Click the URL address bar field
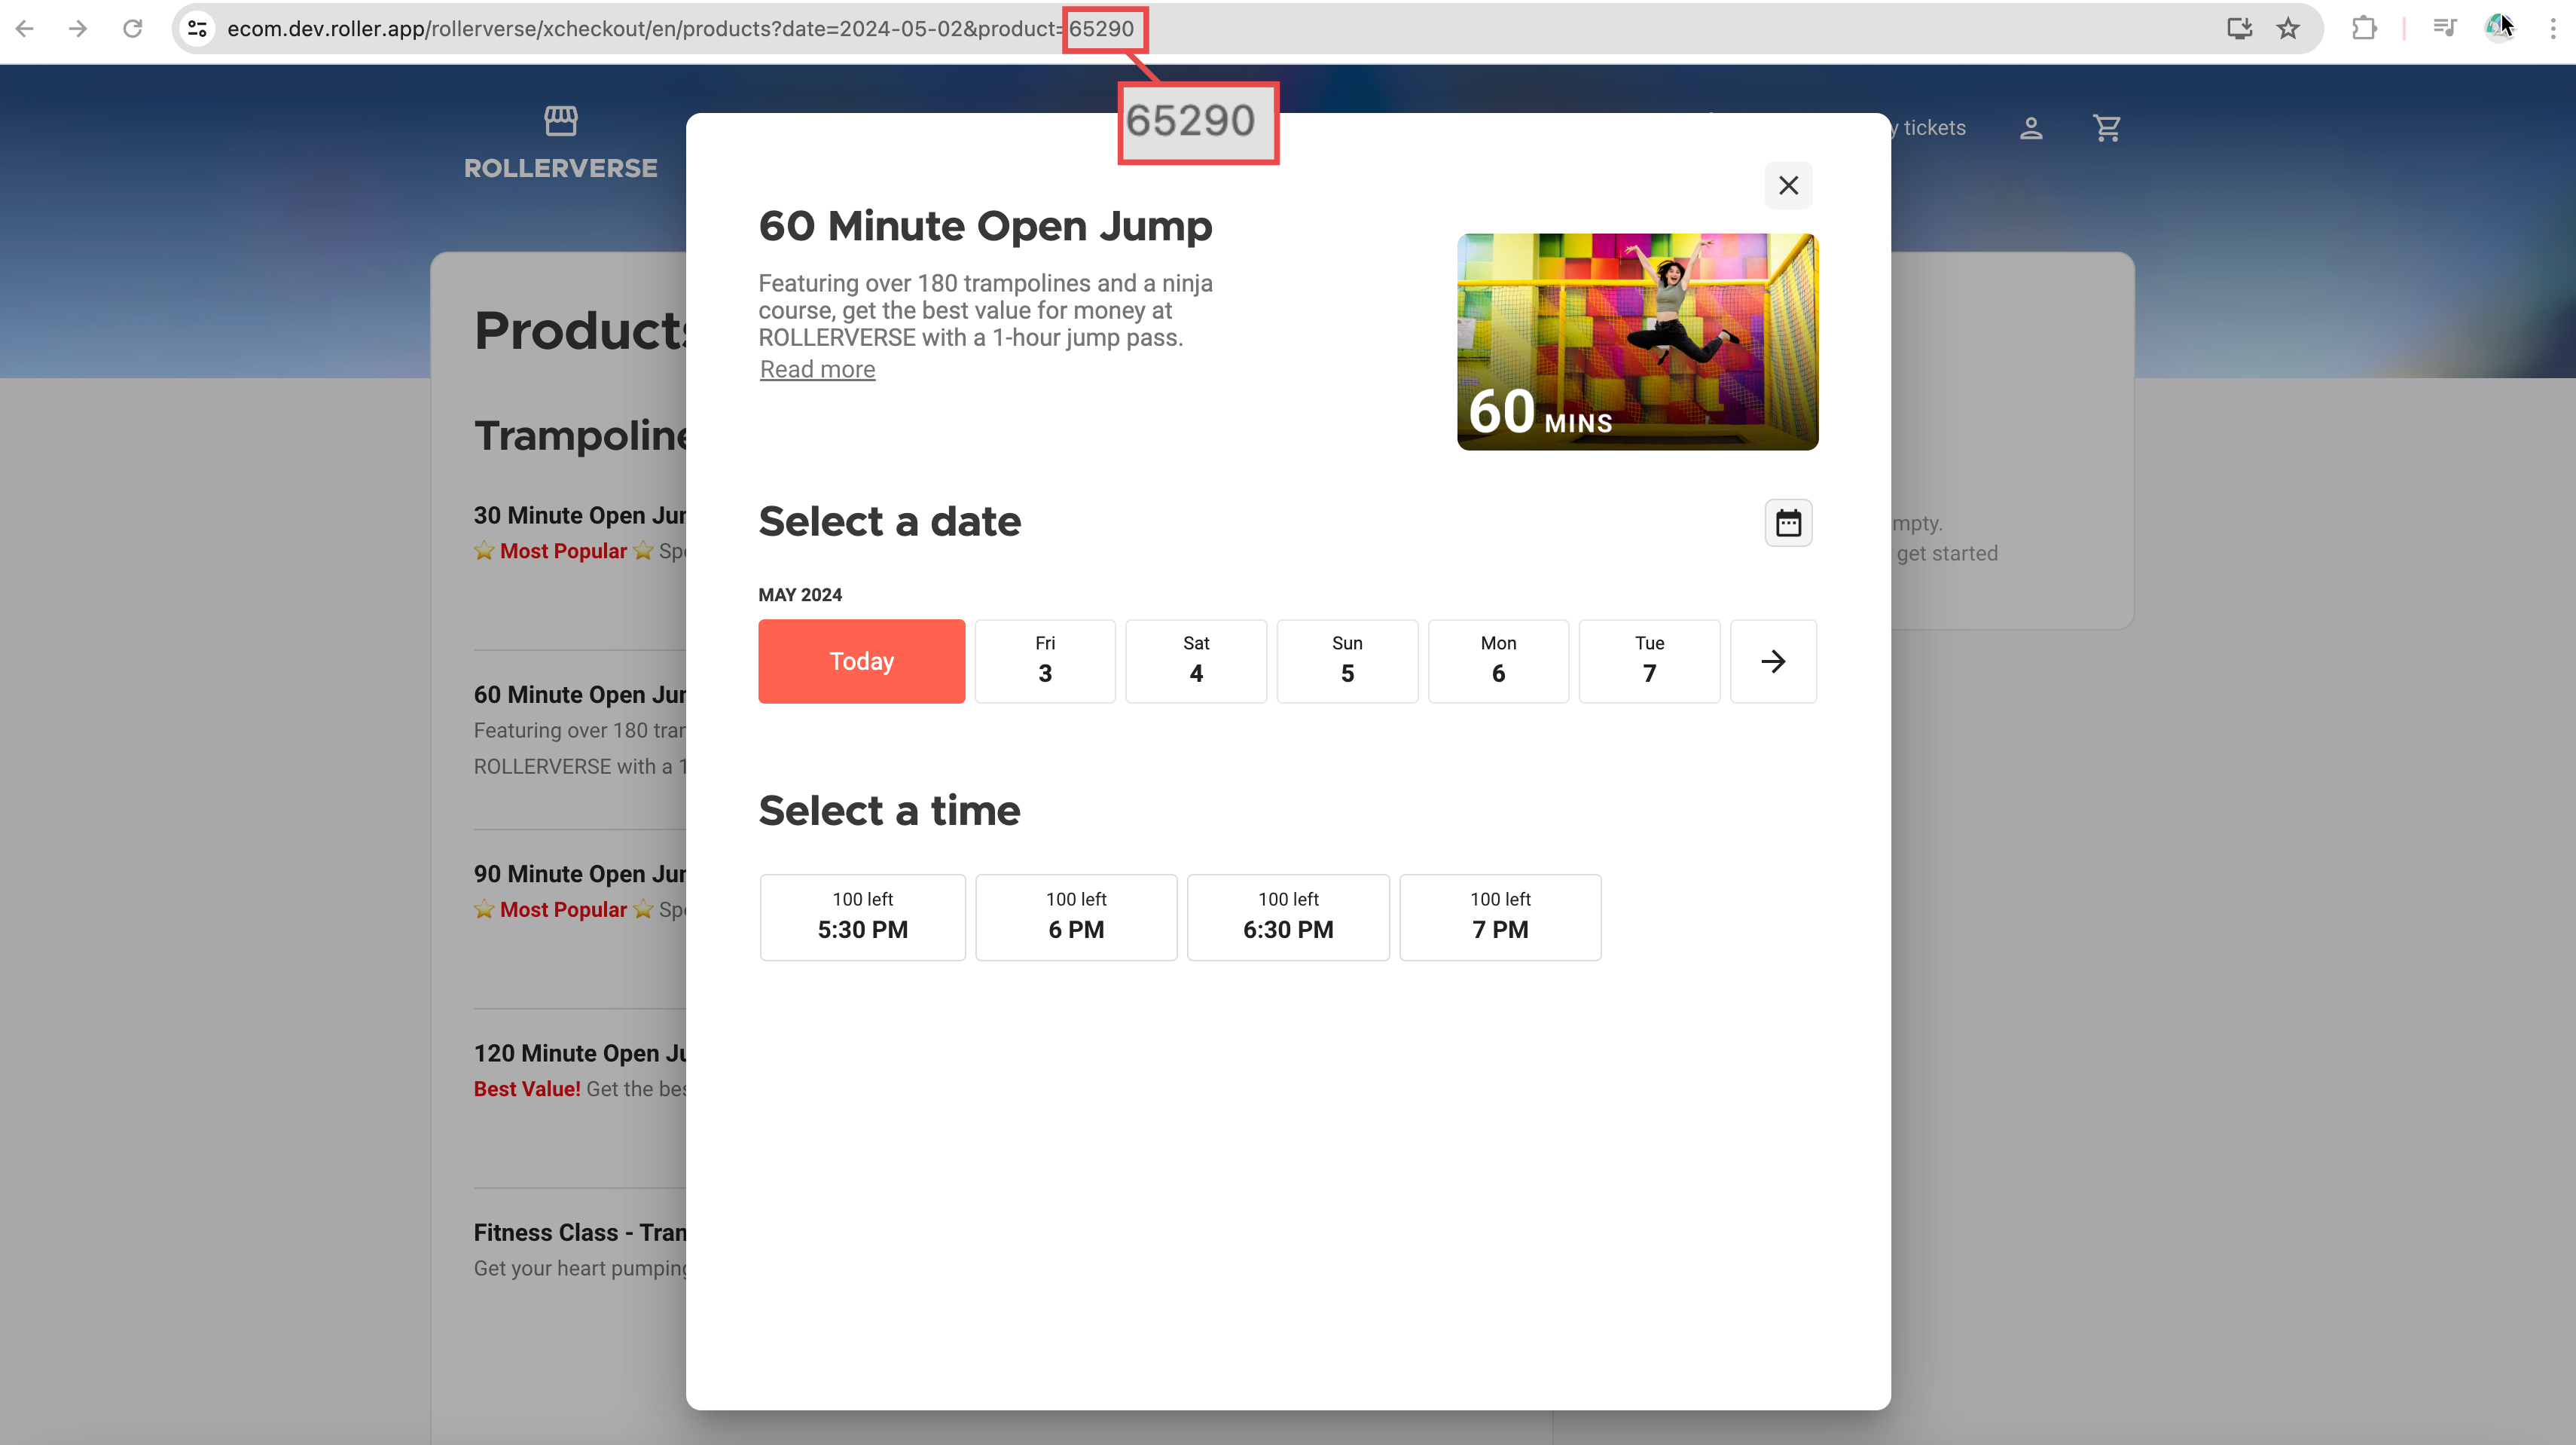 tap(1200, 28)
